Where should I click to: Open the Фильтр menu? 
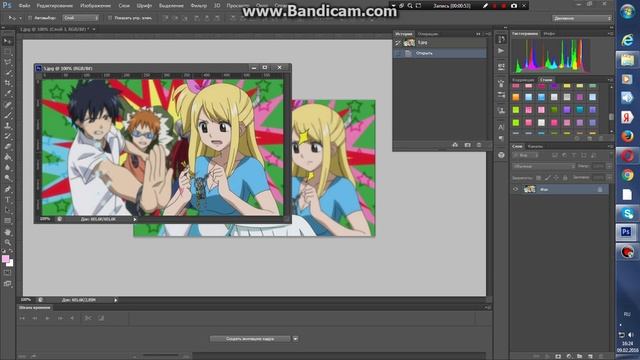tap(199, 6)
